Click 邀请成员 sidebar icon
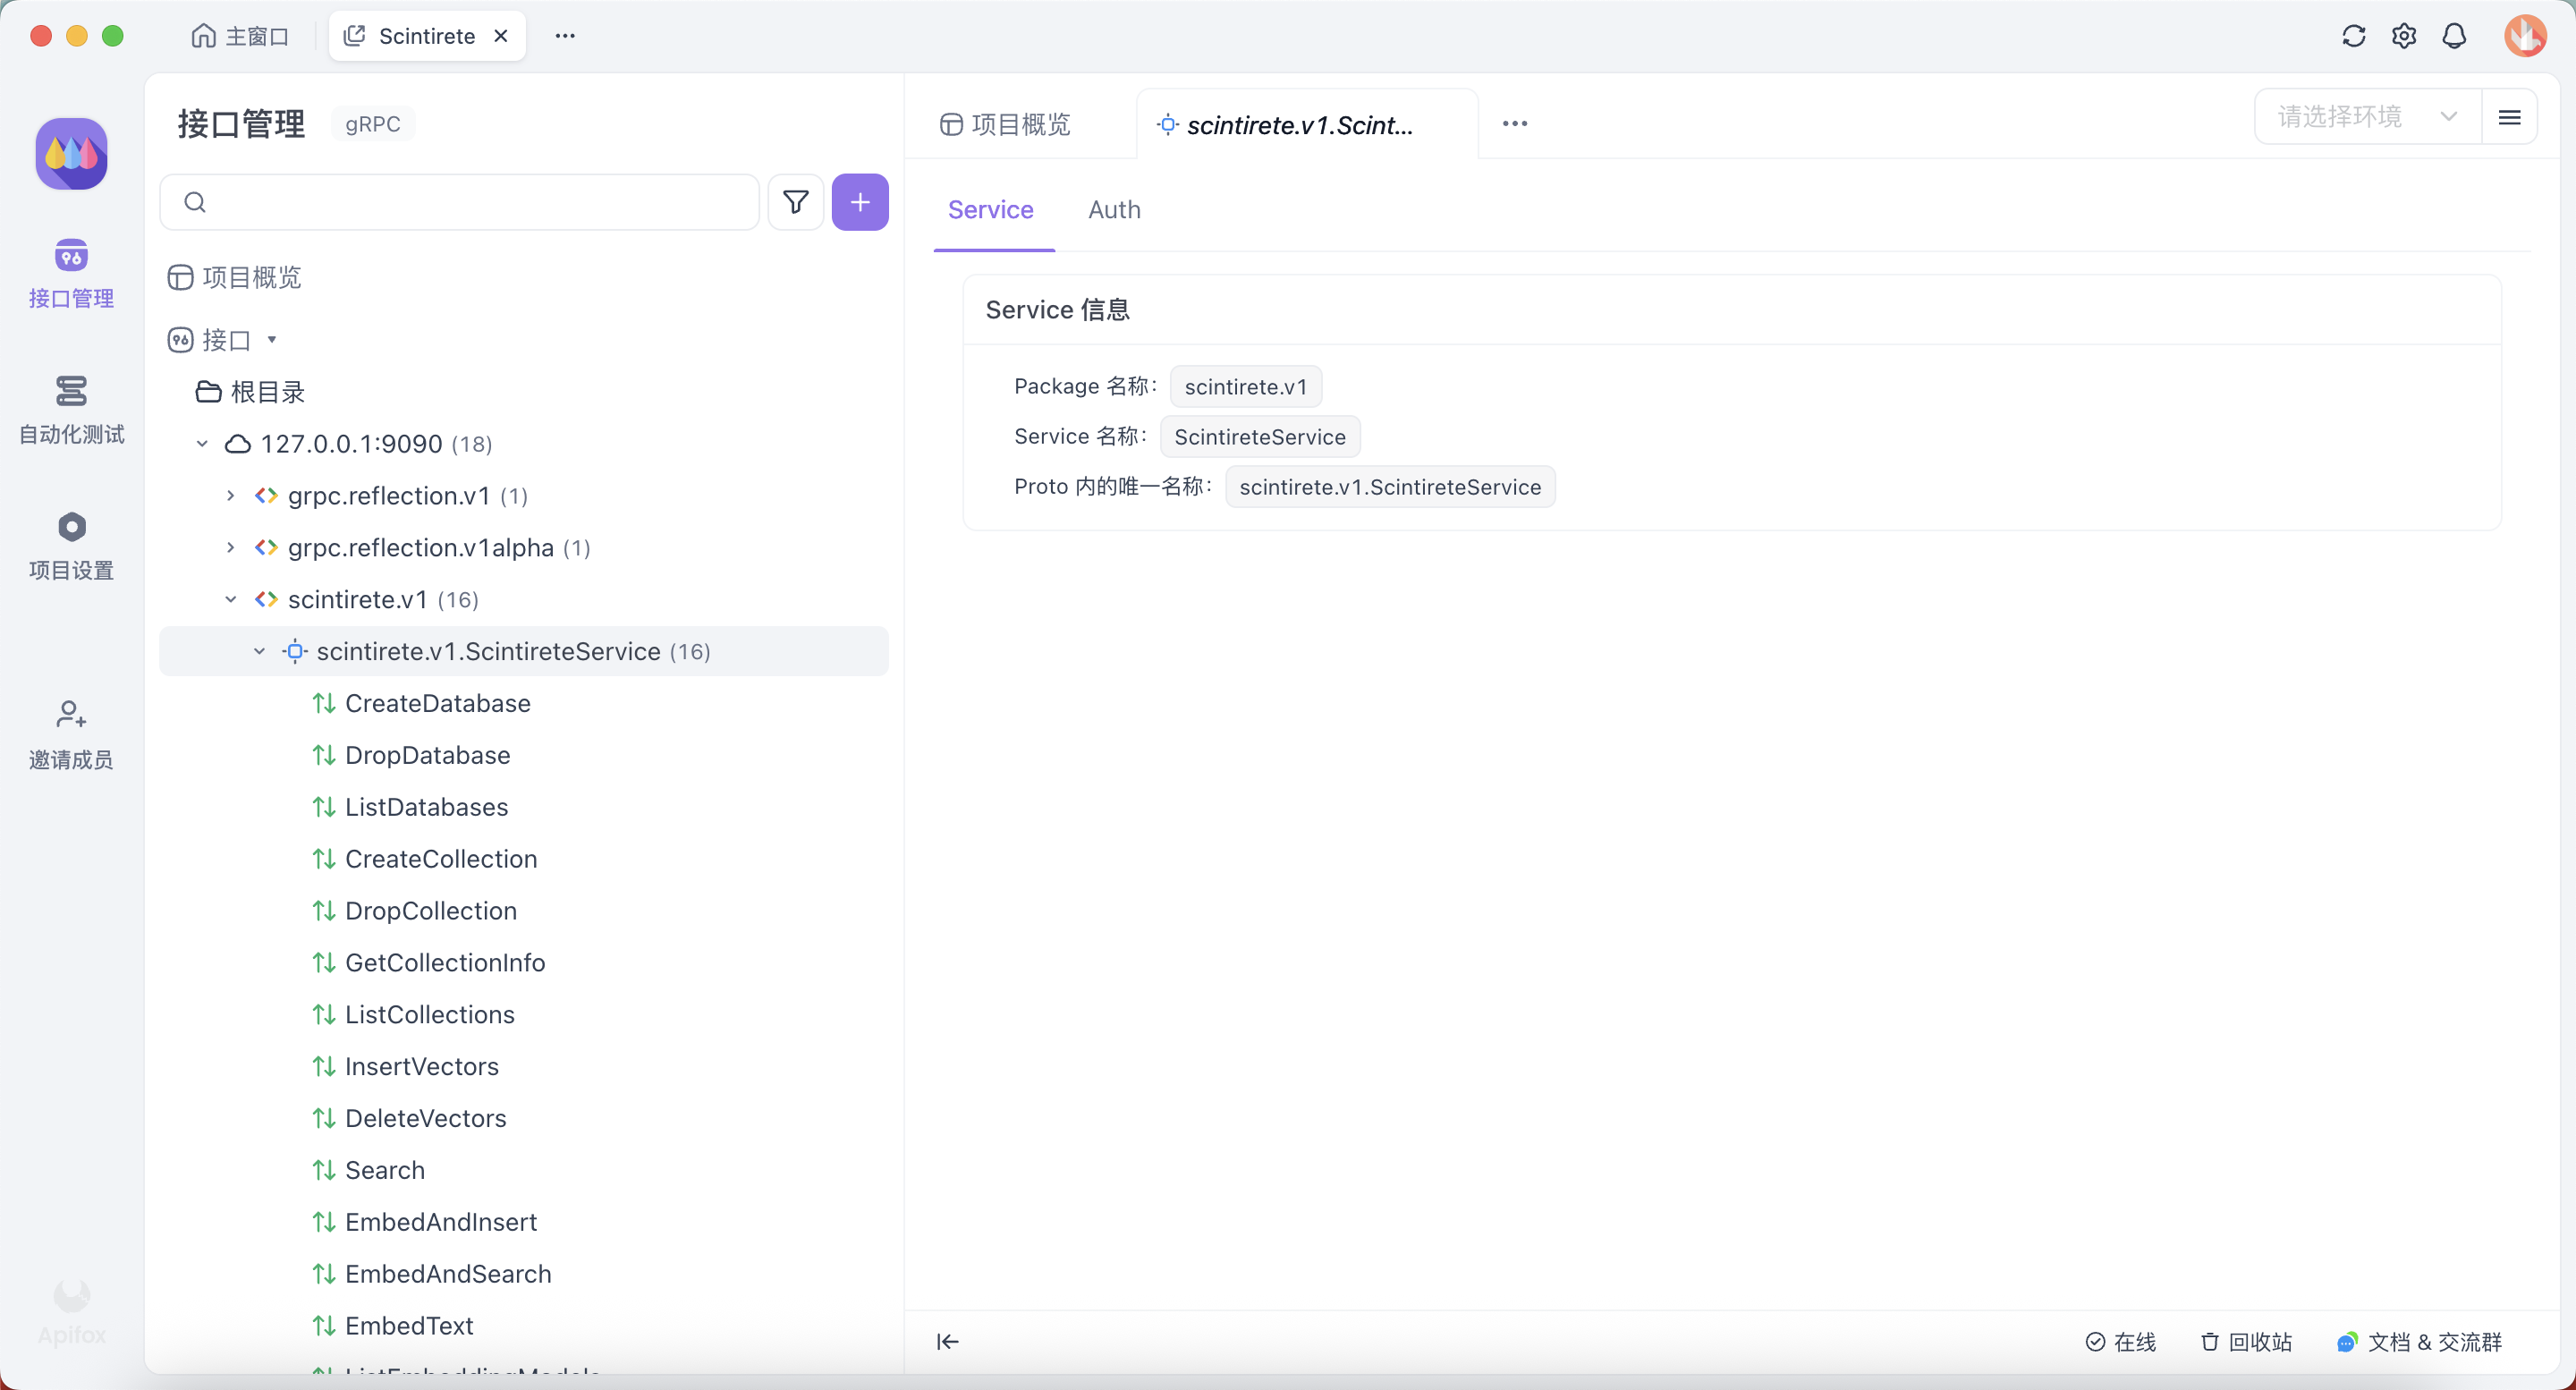Screen dimensions: 2576x1390 click(x=71, y=735)
